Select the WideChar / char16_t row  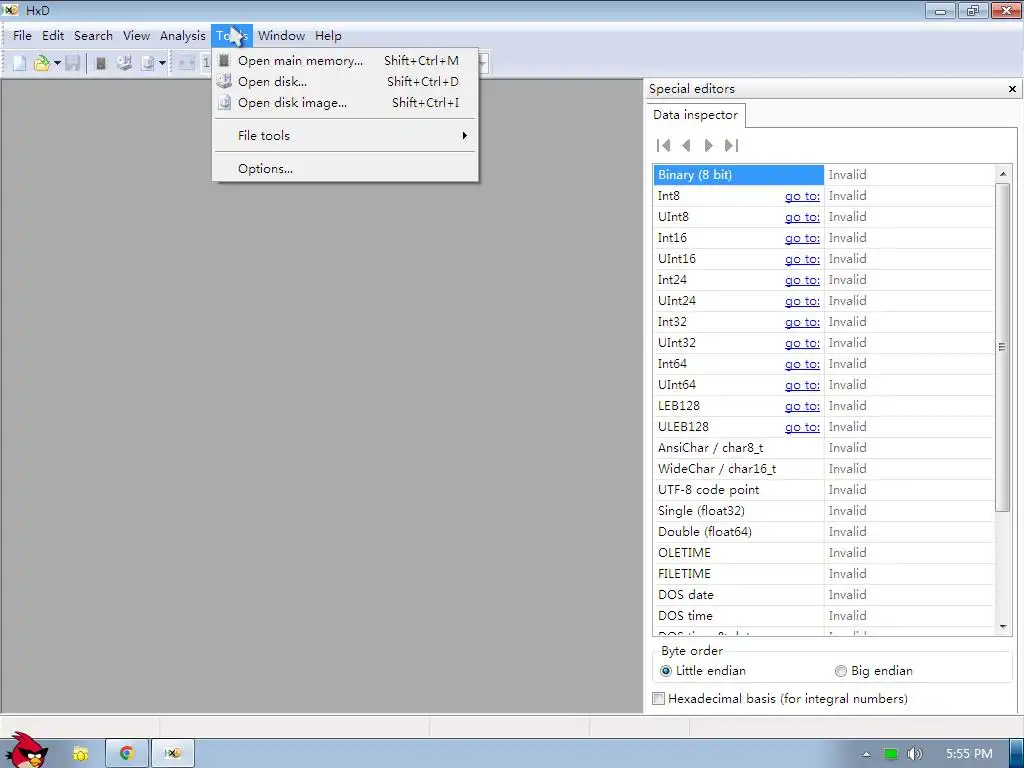click(823, 469)
